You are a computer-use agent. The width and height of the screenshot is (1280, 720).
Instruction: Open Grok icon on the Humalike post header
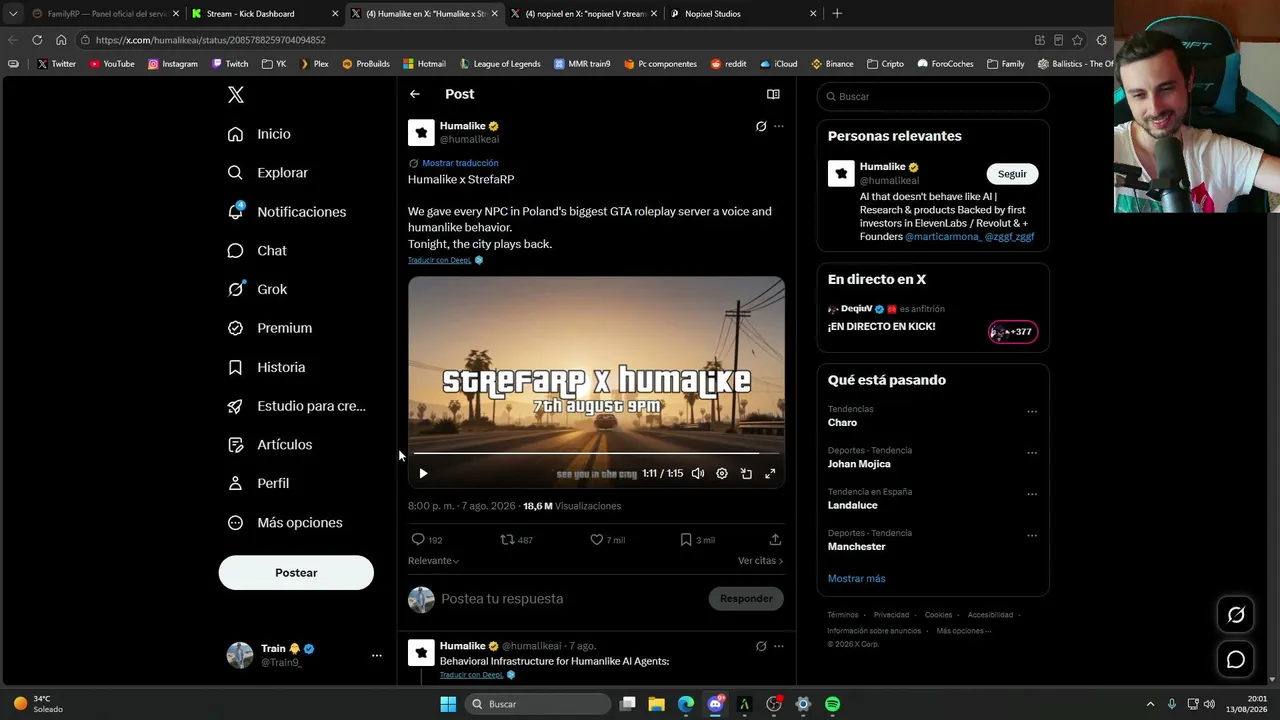coord(761,126)
